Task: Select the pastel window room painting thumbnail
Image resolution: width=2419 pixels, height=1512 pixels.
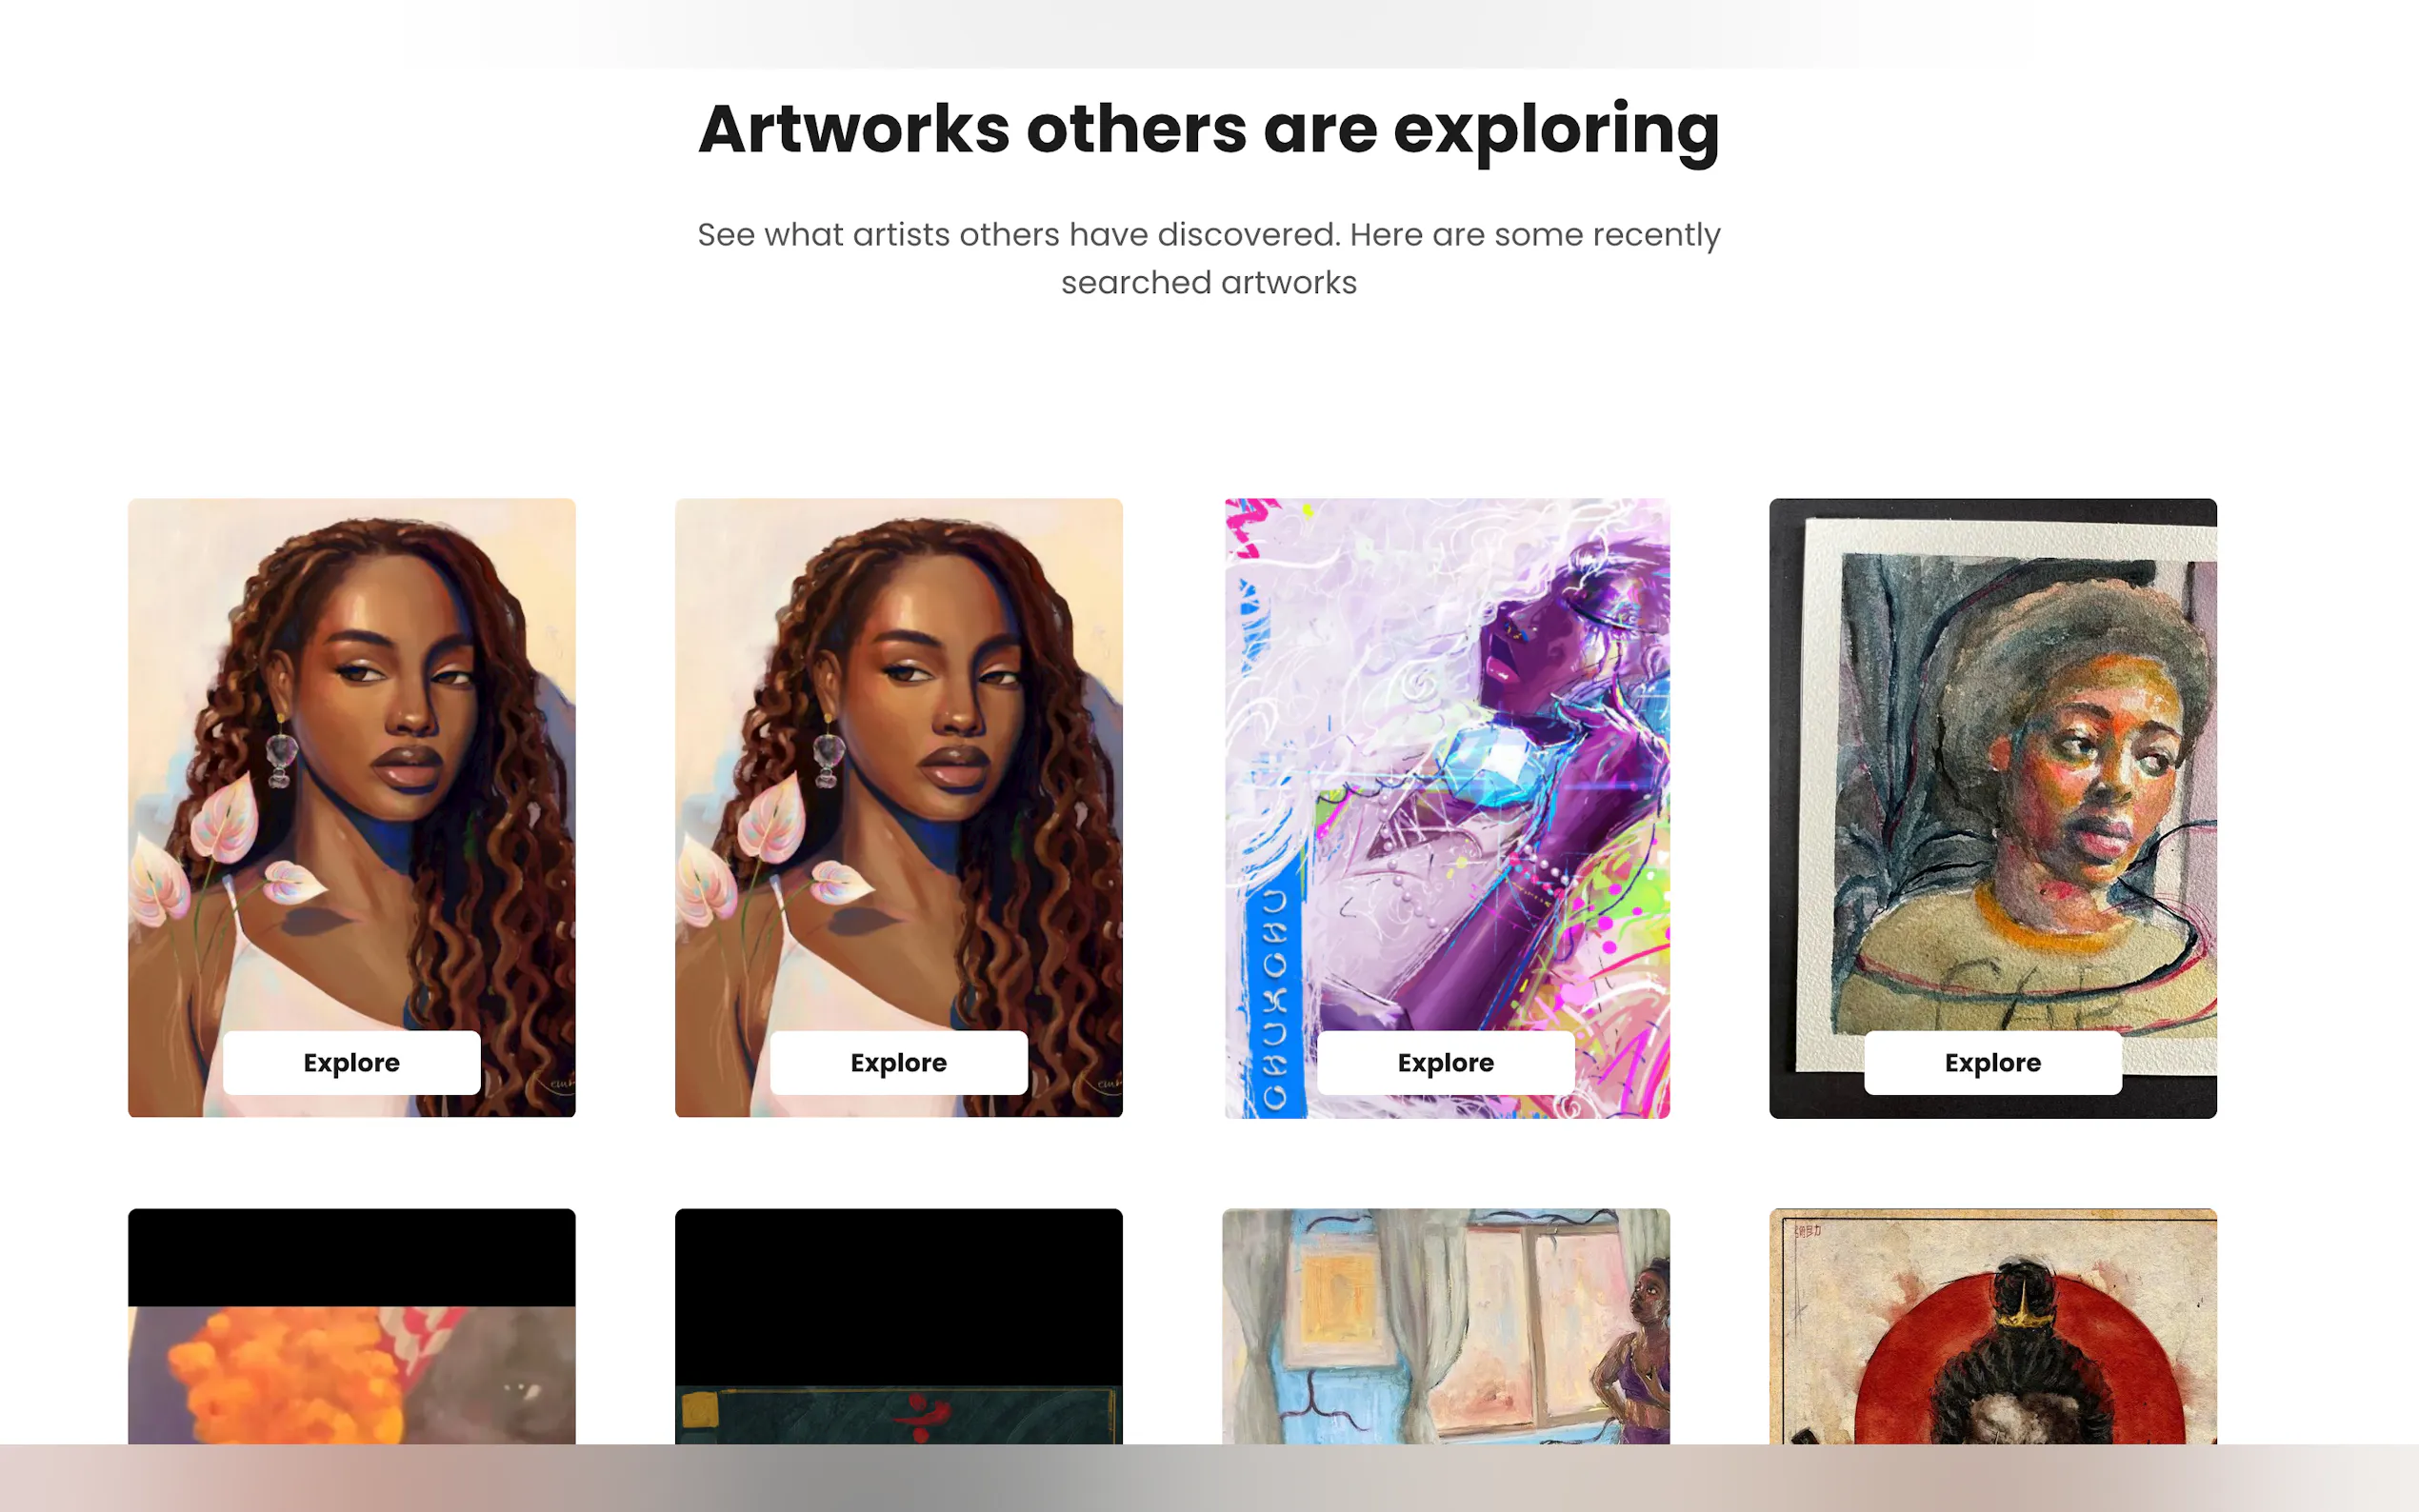Action: tap(1445, 1326)
